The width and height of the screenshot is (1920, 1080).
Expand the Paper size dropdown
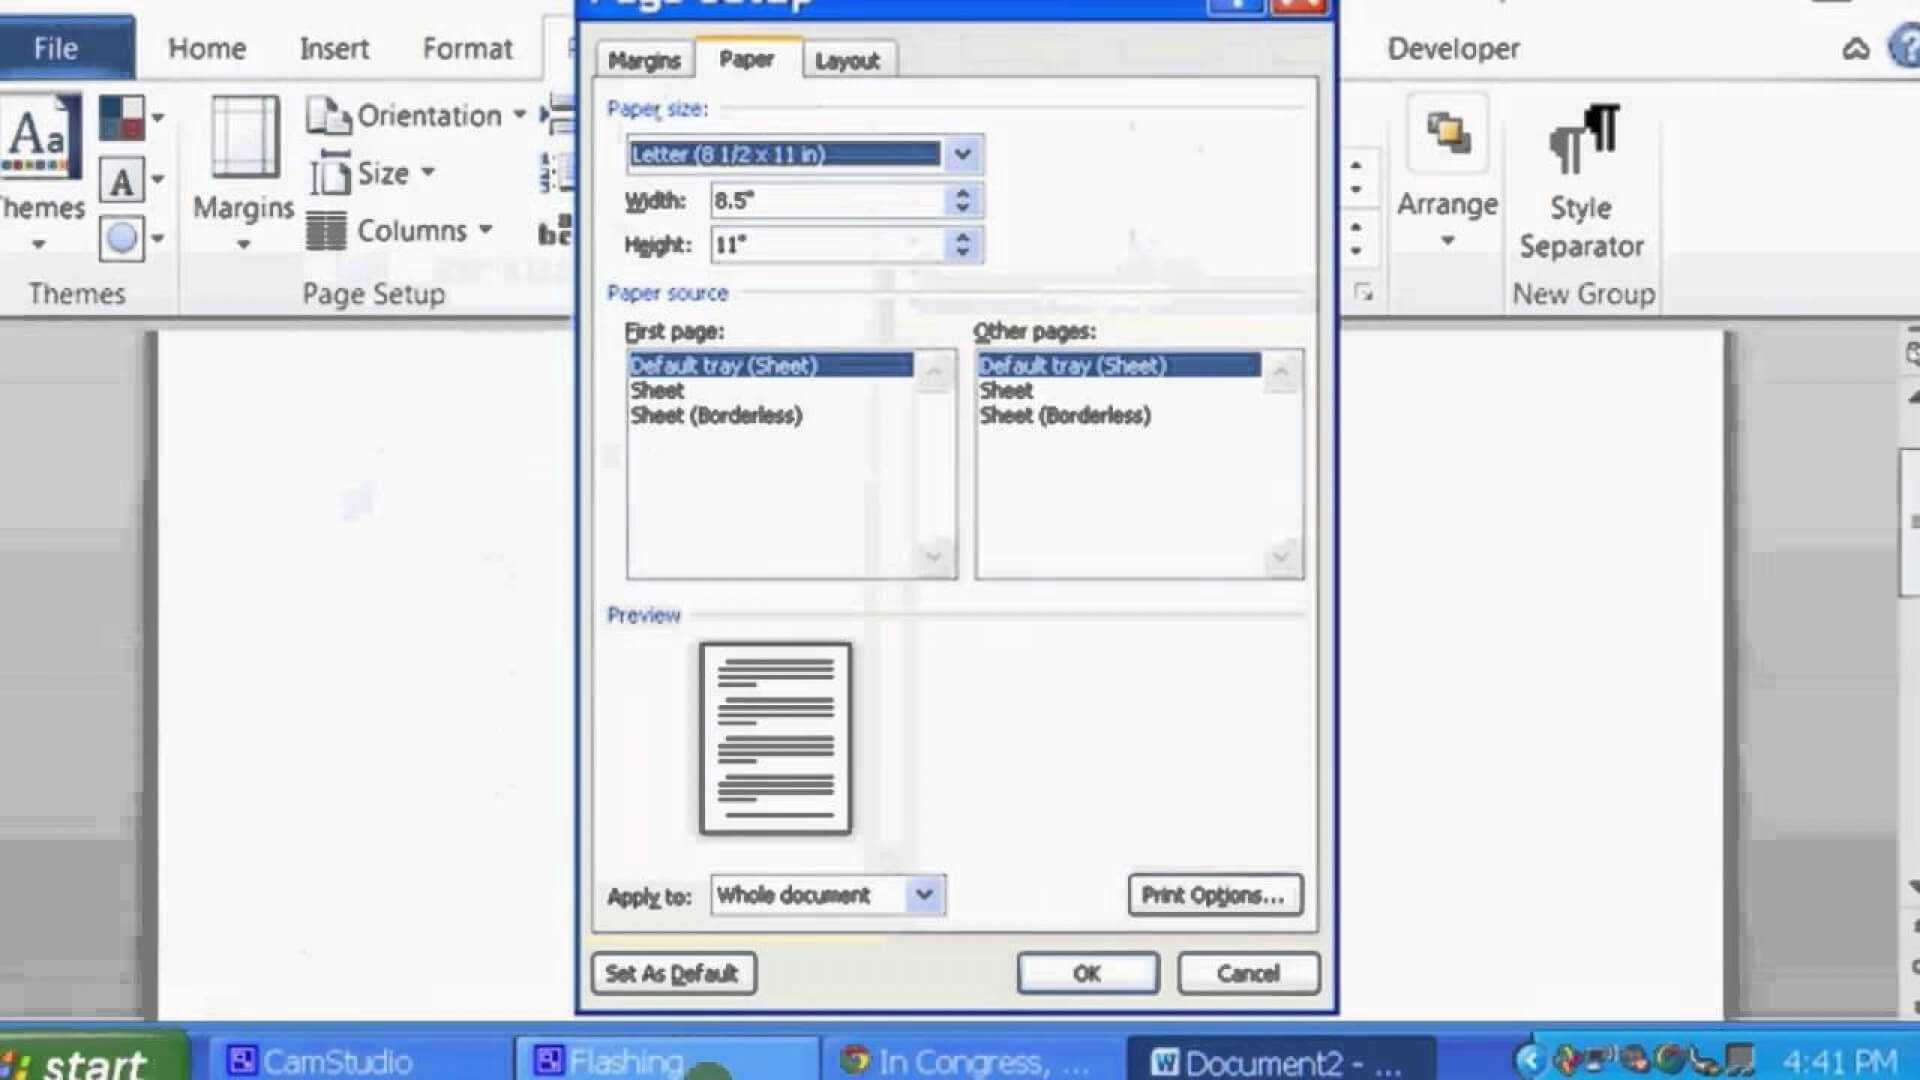tap(965, 154)
